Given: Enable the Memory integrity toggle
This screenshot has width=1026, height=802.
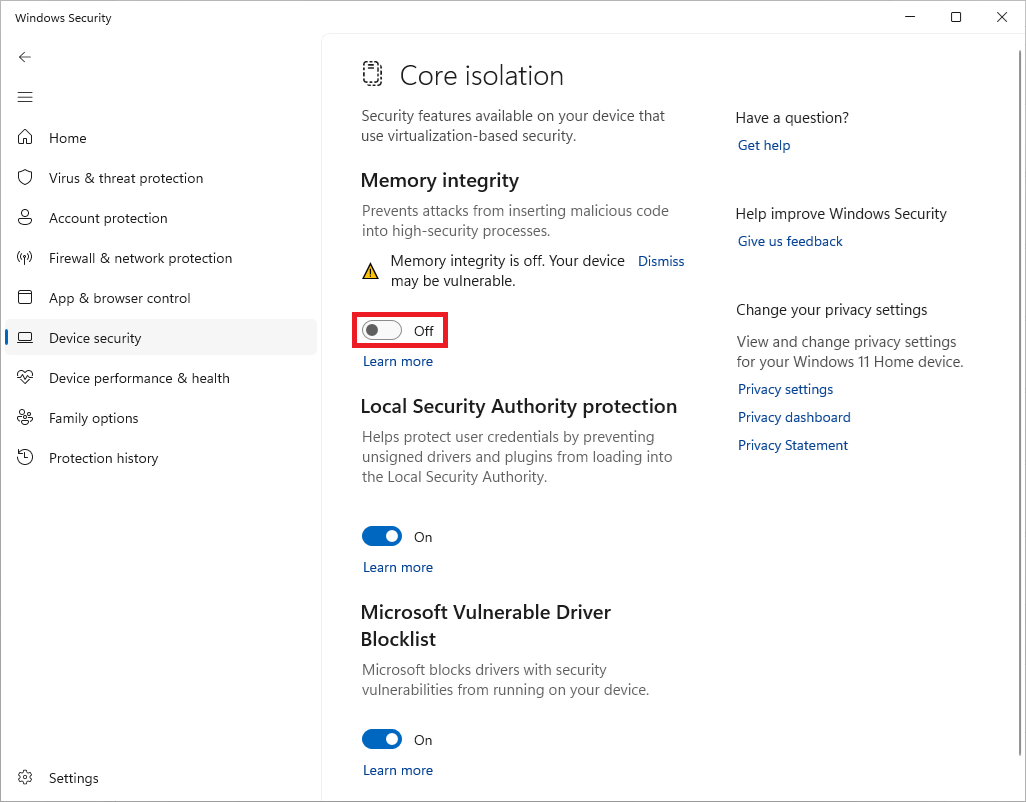Looking at the screenshot, I should 381,330.
